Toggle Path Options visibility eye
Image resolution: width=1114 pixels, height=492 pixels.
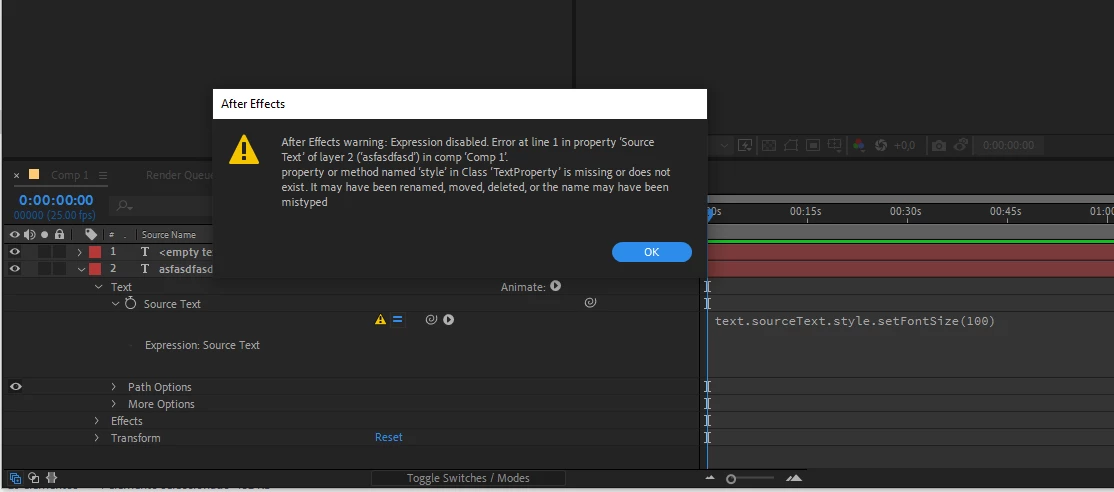tap(15, 387)
